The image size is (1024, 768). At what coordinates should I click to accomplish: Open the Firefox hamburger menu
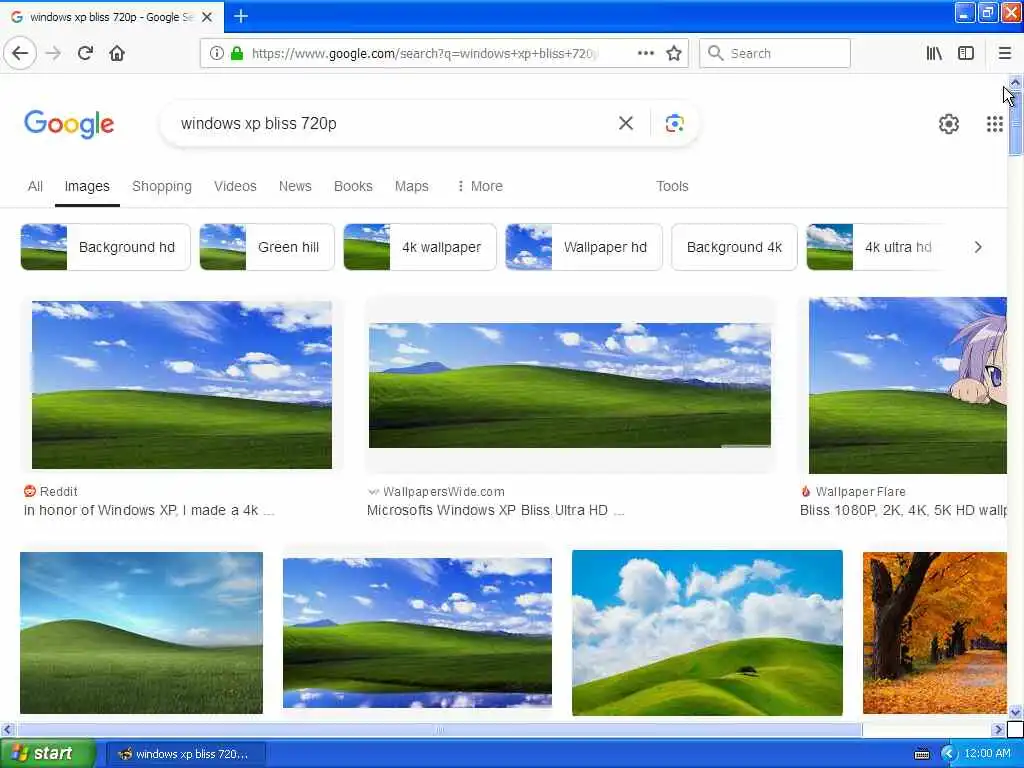tap(1004, 53)
